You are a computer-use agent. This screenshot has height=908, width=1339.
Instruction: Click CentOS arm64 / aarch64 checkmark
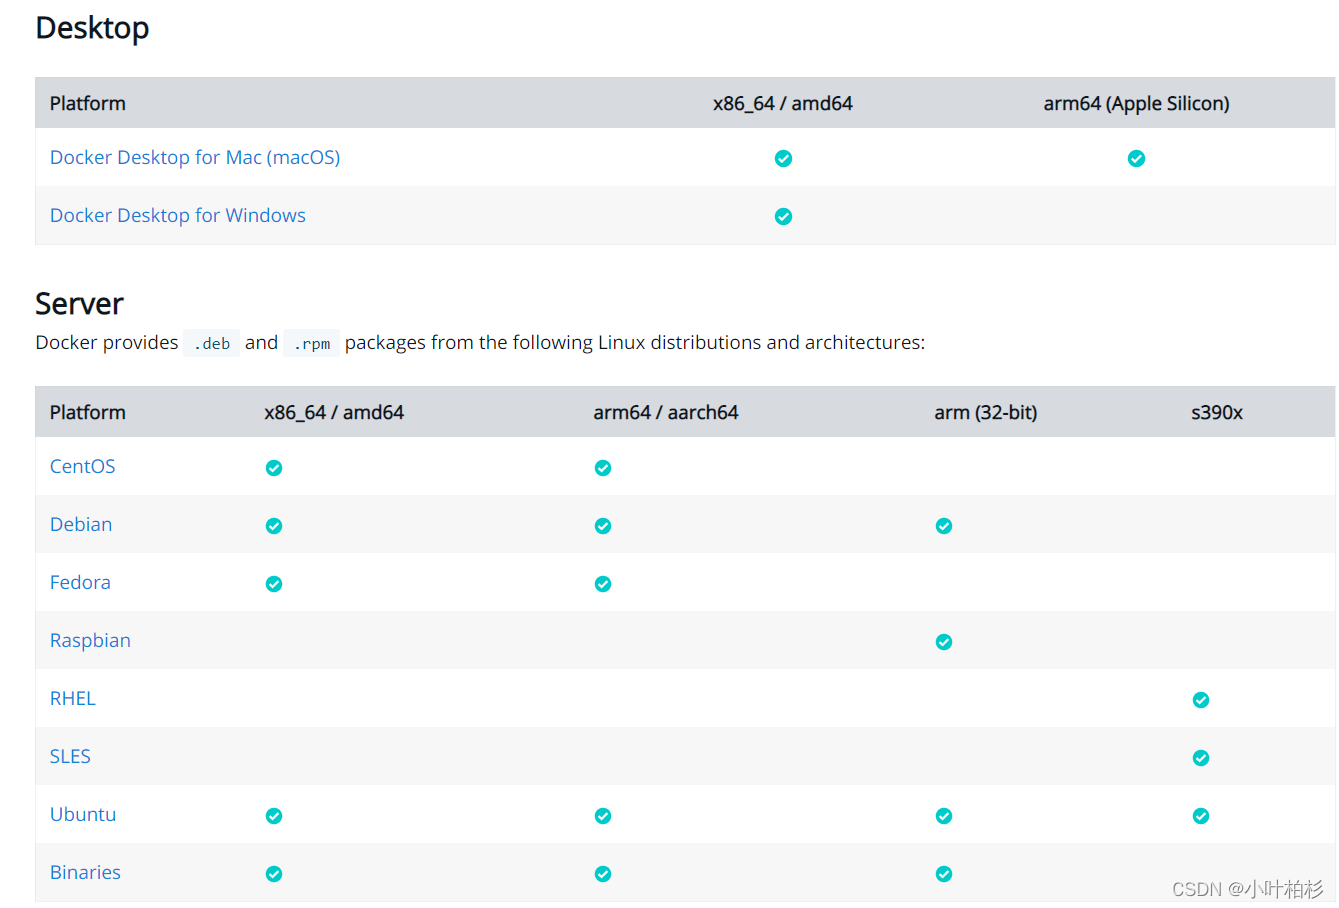603,468
